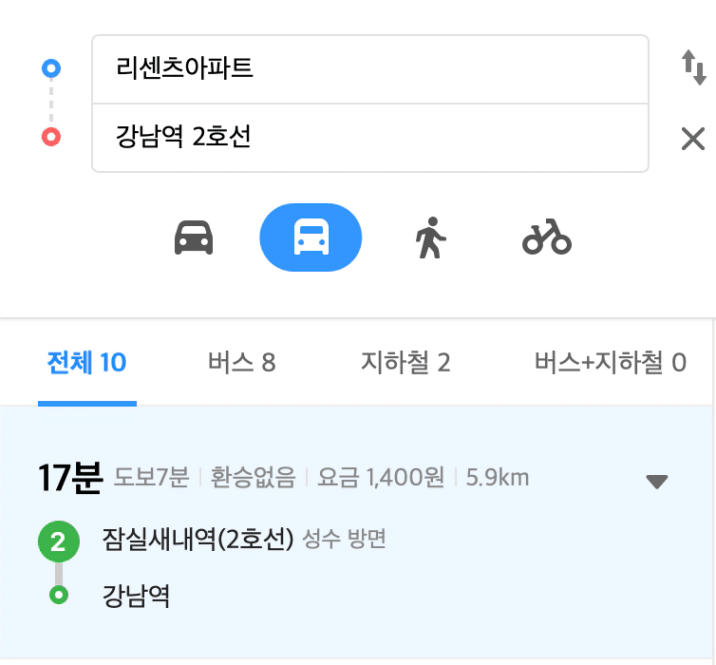Switch to the 버스 8 tab

click(x=242, y=363)
